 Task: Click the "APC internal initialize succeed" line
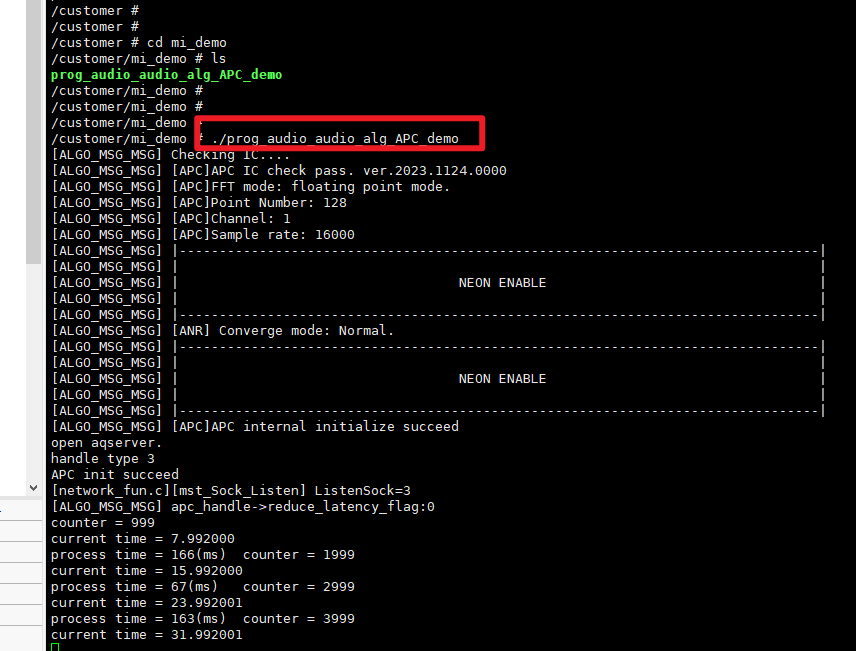coord(315,427)
